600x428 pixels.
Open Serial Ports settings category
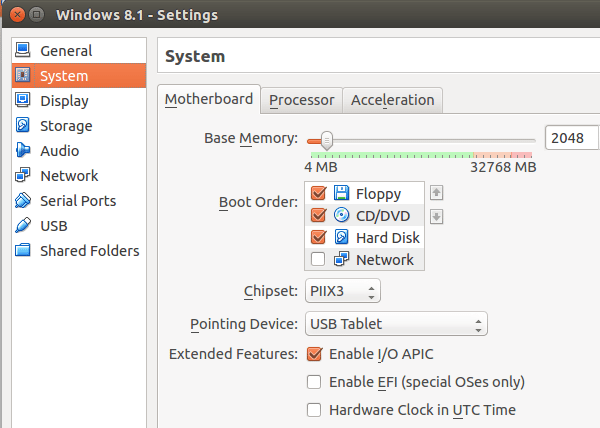pyautogui.click(x=79, y=200)
